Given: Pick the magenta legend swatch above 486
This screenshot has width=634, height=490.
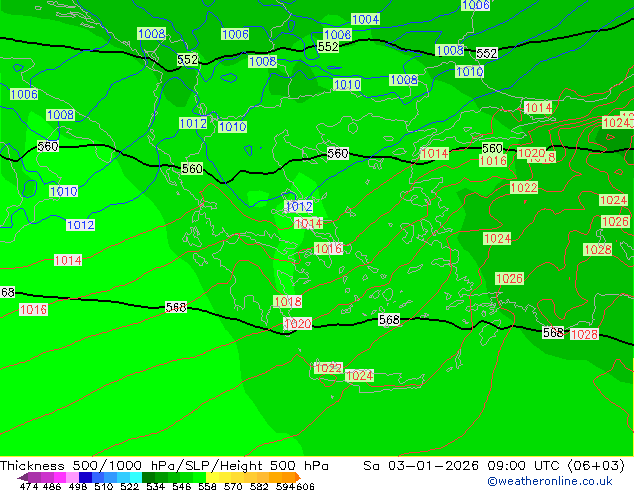Looking at the screenshot, I should 60,477.
